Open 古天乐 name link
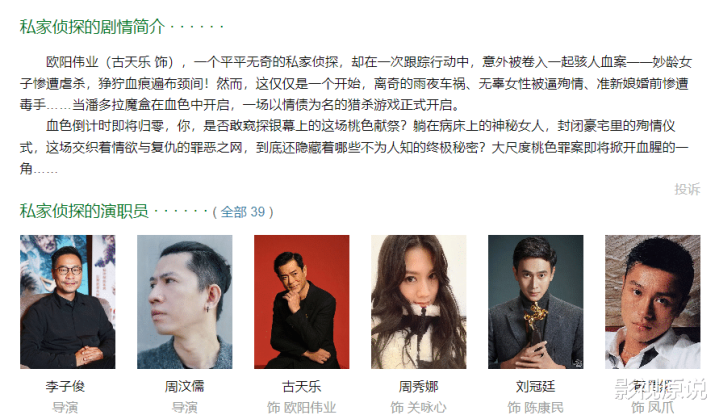 [x=301, y=386]
